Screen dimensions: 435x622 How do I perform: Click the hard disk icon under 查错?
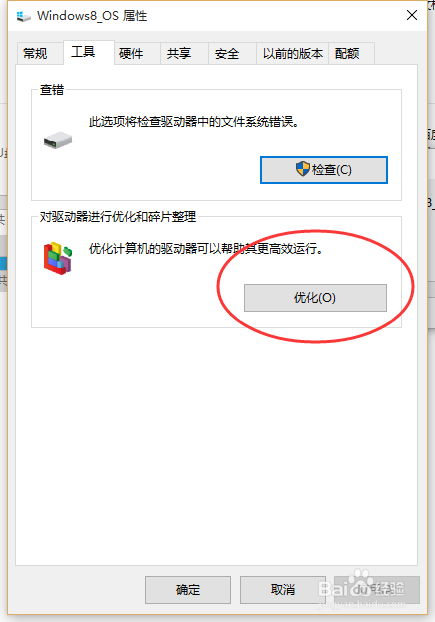(x=58, y=140)
